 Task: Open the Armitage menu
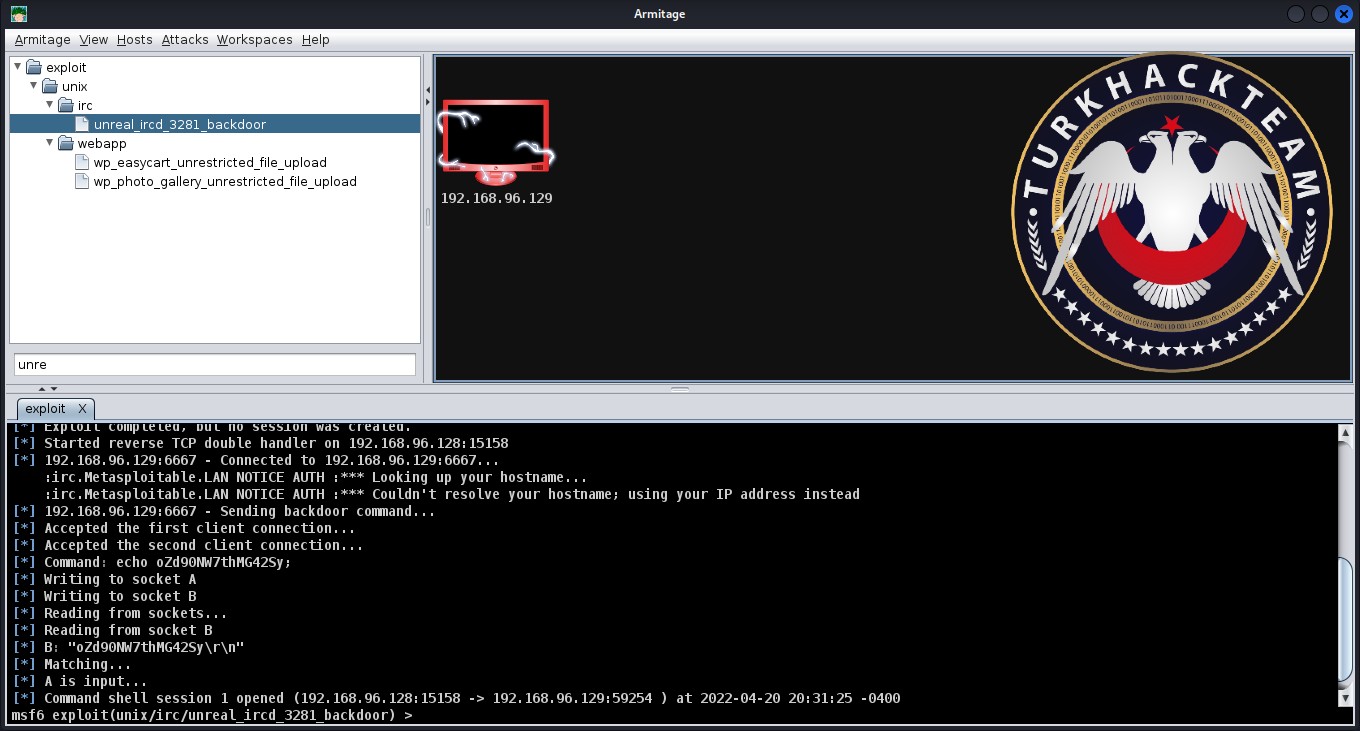[x=43, y=40]
